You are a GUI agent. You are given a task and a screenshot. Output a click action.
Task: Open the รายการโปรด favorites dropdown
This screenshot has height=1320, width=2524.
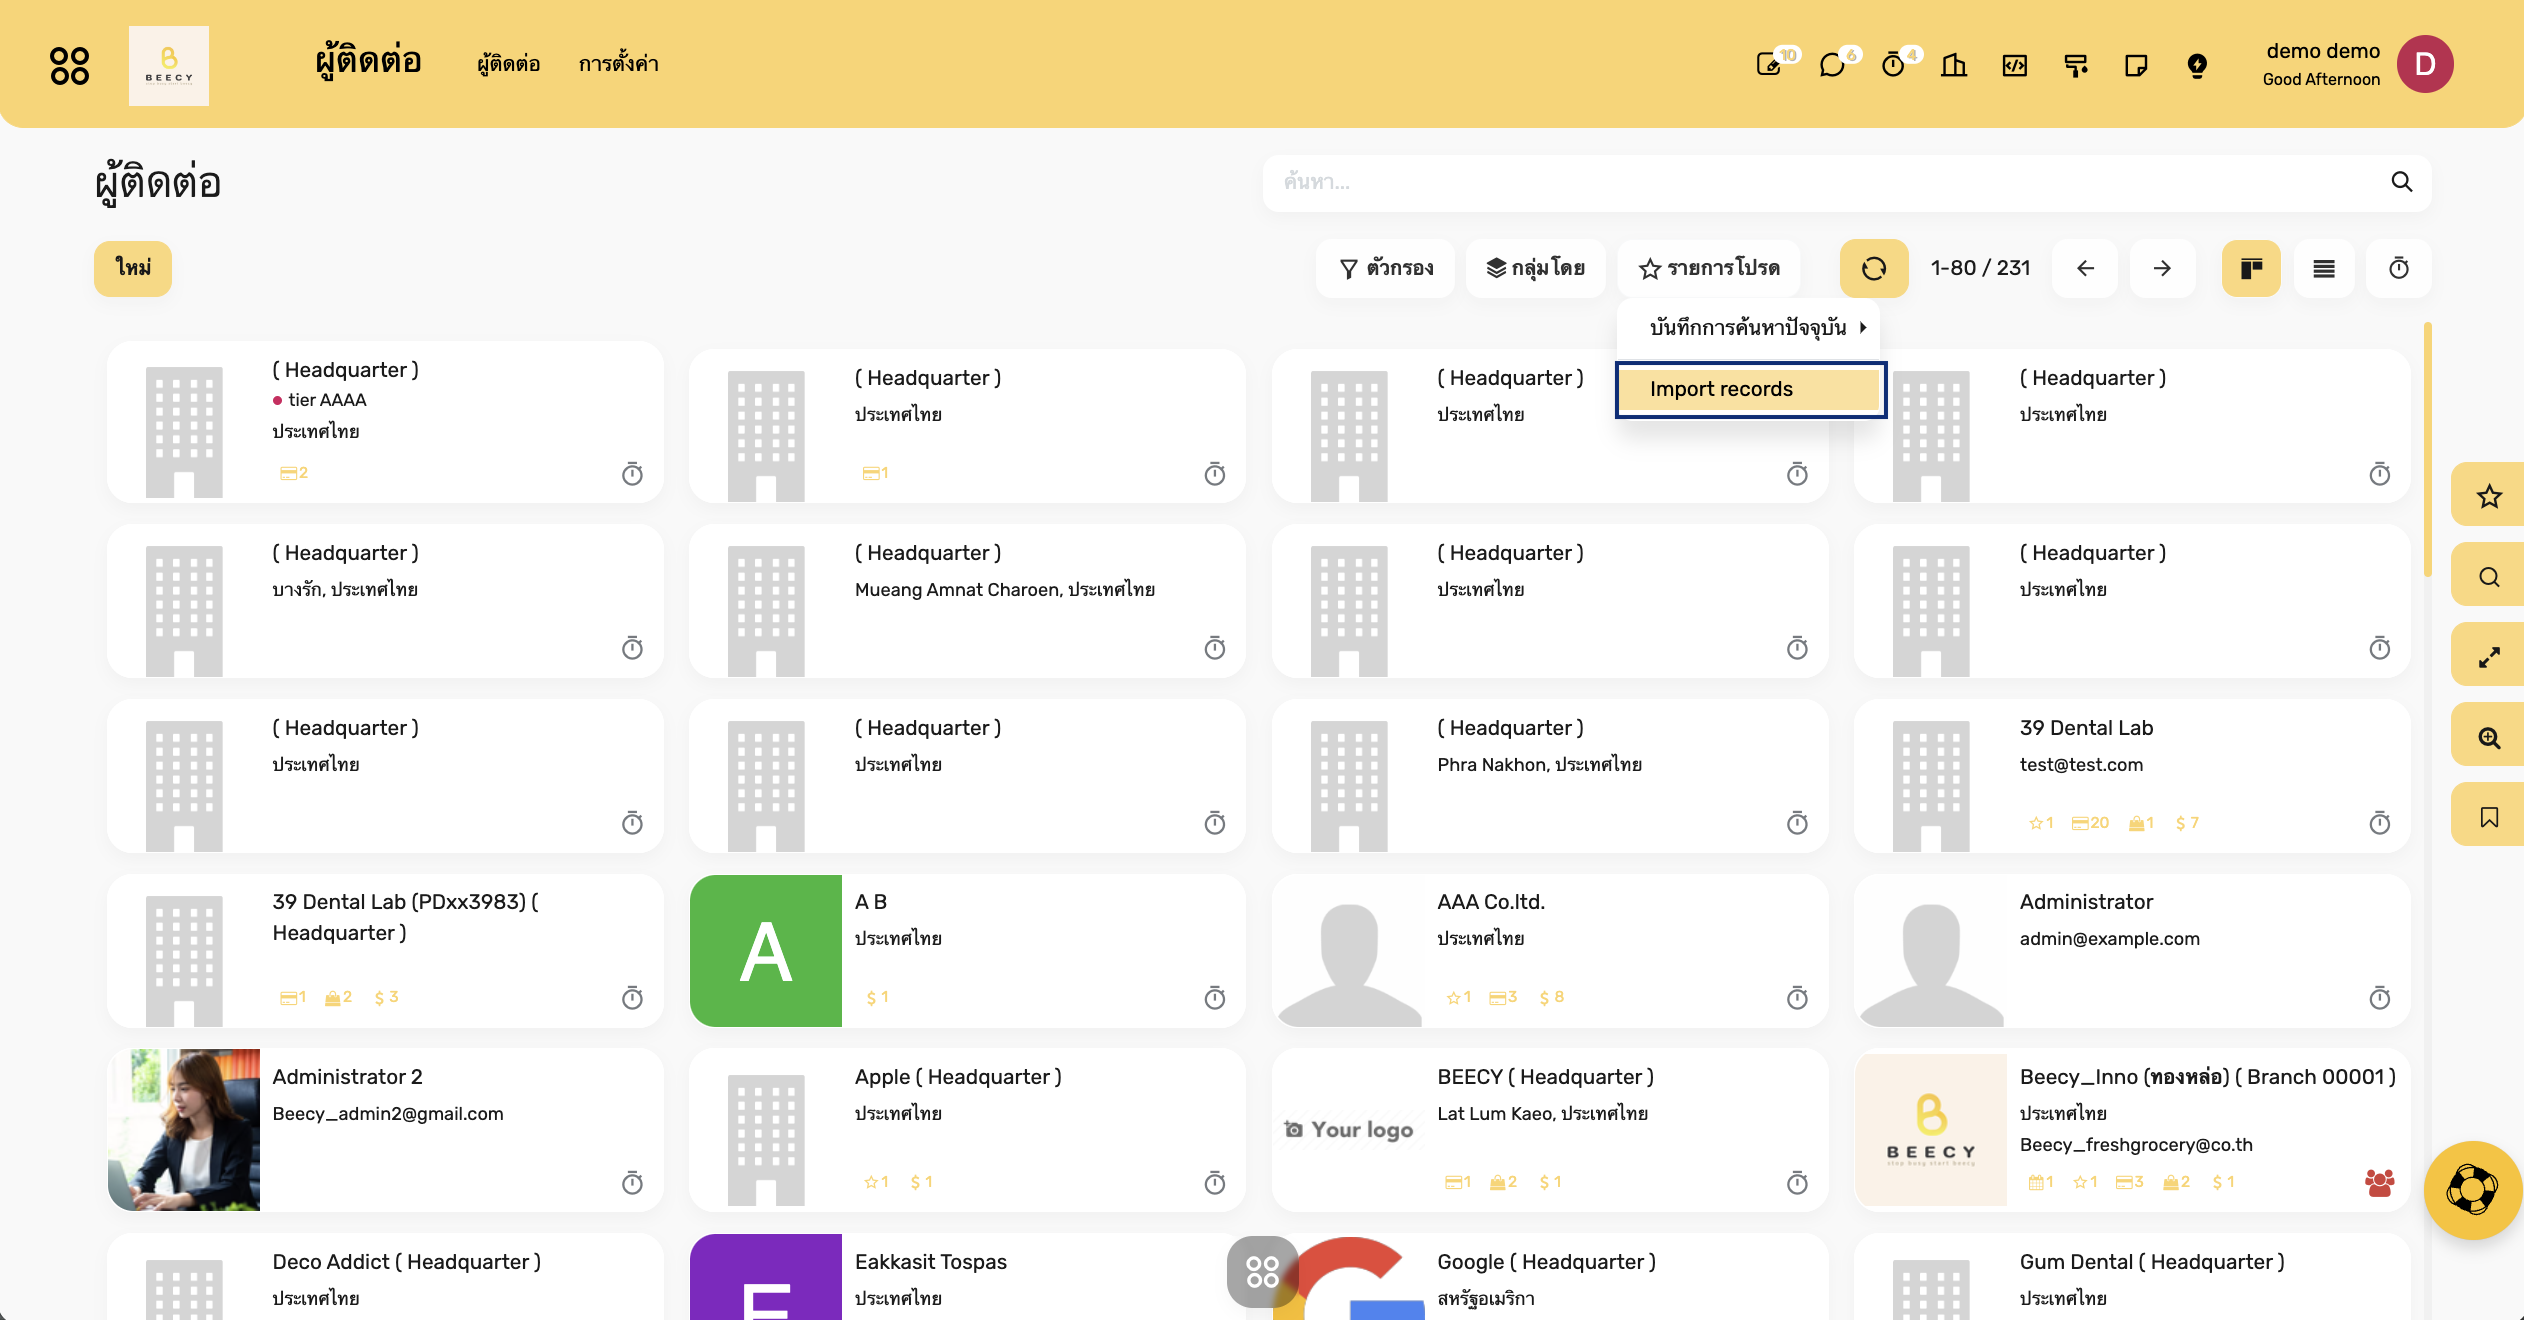tap(1709, 268)
